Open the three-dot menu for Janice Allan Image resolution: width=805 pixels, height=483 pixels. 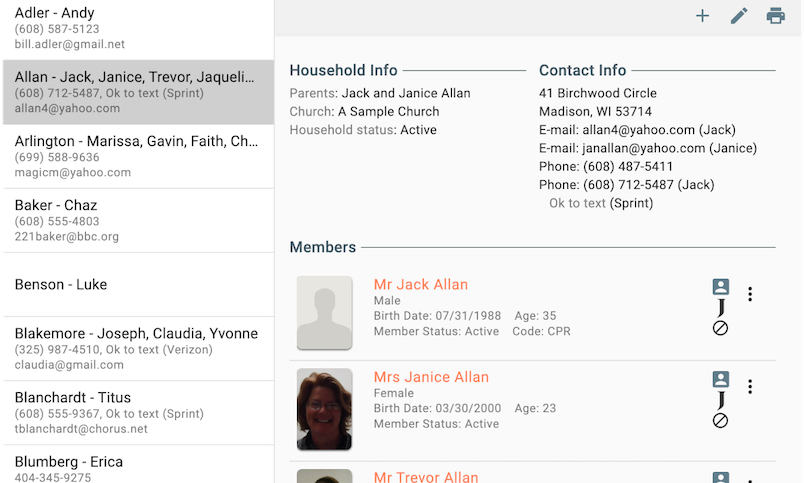coord(750,386)
